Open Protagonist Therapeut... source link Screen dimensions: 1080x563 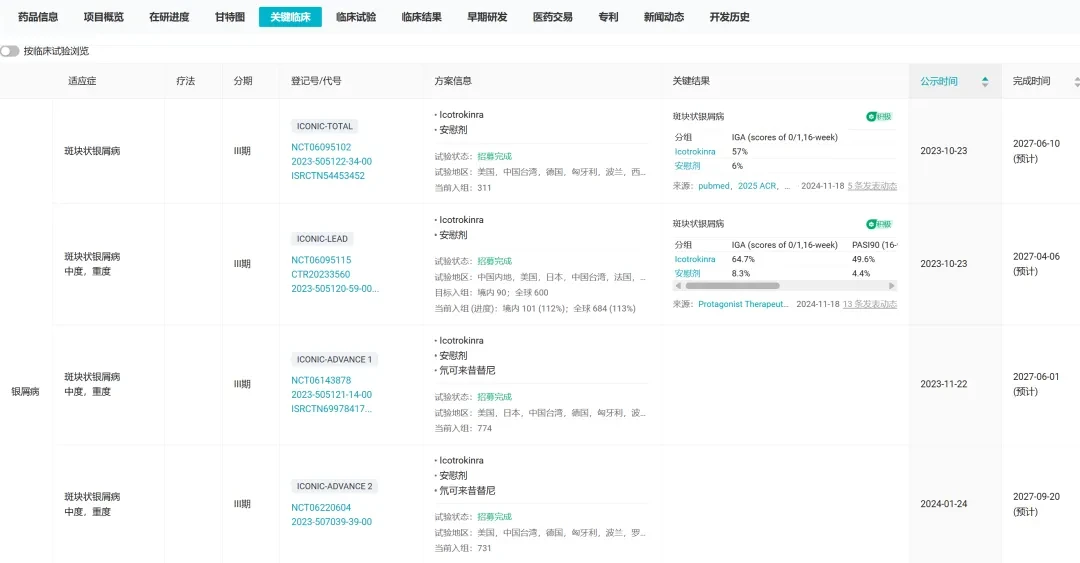point(743,304)
